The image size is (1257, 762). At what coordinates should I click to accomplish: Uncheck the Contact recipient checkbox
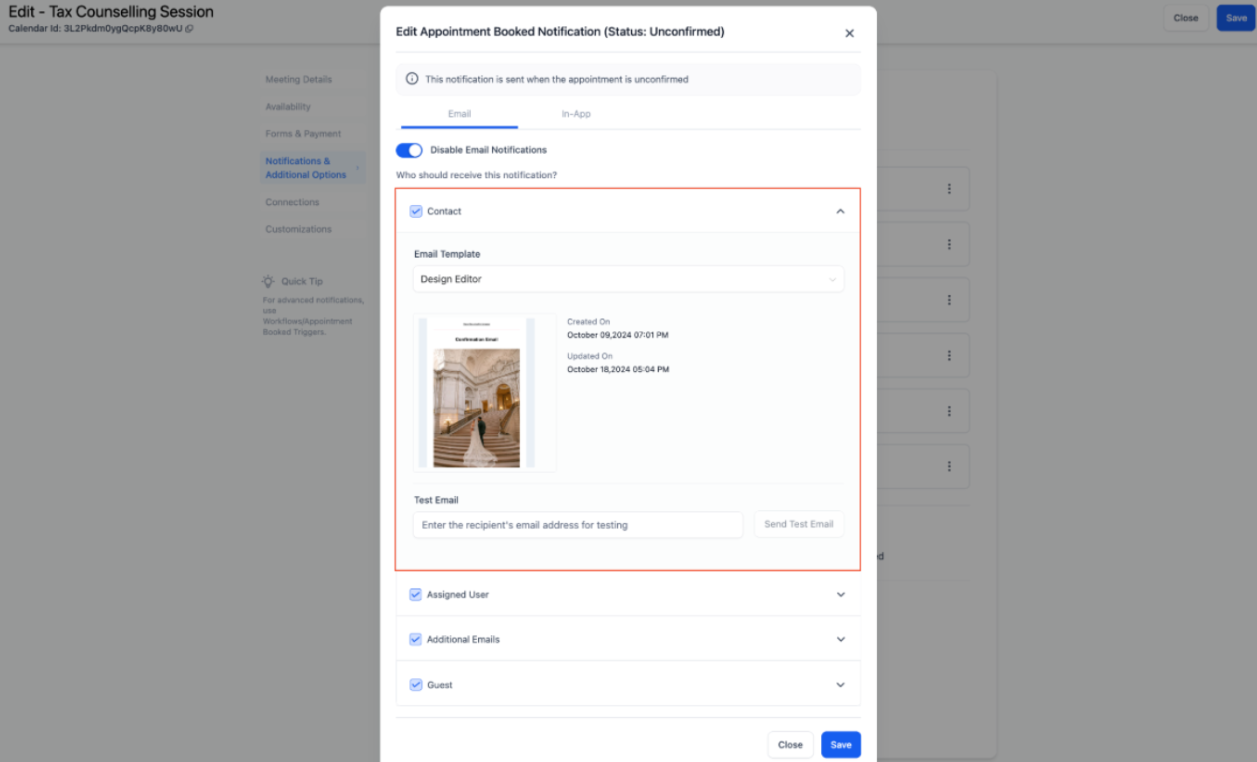pos(416,211)
